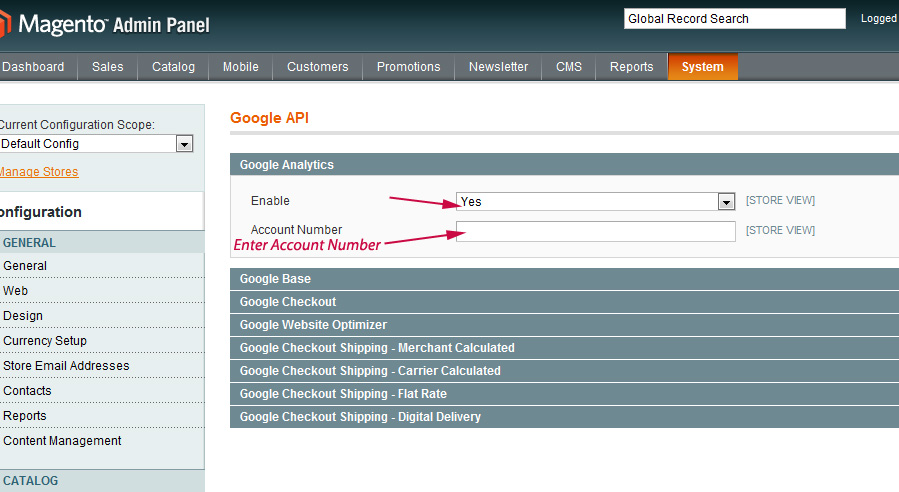Focus the Global Record Search field
This screenshot has height=492, width=899.
734,18
